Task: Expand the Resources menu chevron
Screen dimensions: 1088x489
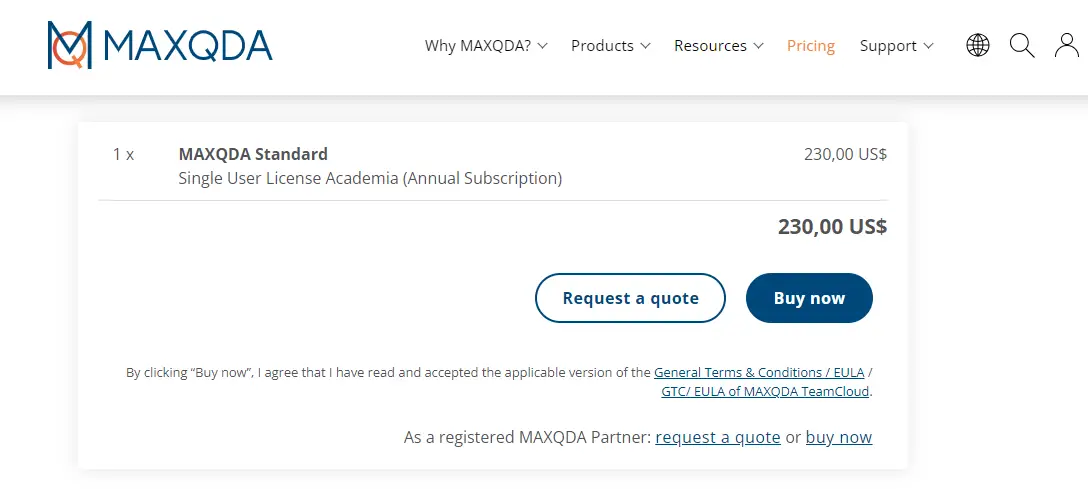Action: tap(758, 46)
